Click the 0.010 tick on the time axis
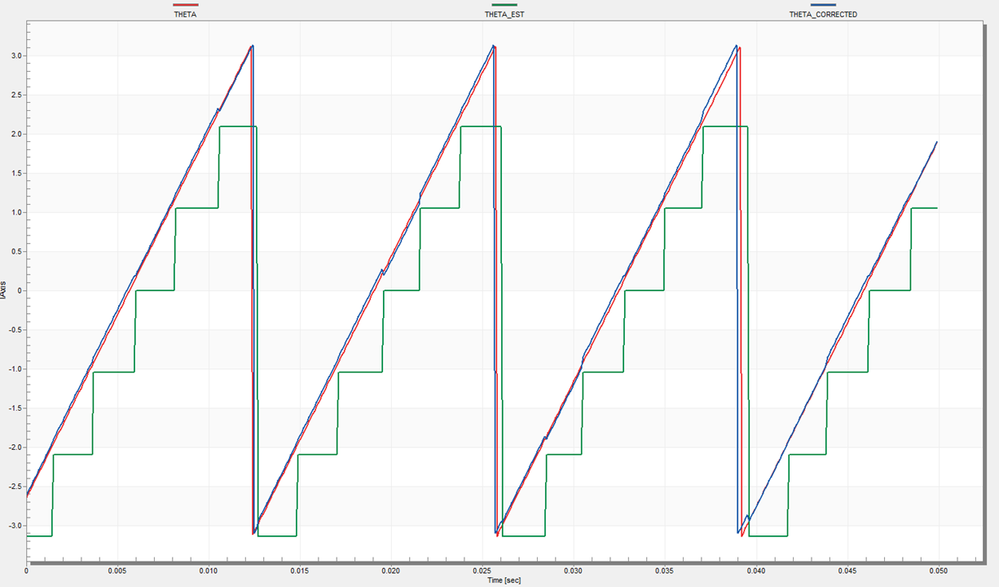The width and height of the screenshot is (999, 587). coord(209,571)
